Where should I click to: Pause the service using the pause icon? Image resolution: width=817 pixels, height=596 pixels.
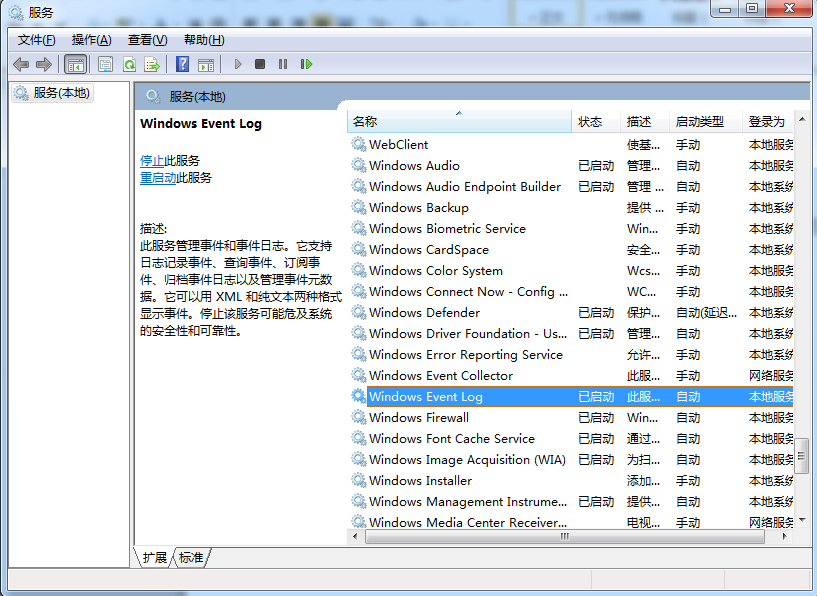283,64
